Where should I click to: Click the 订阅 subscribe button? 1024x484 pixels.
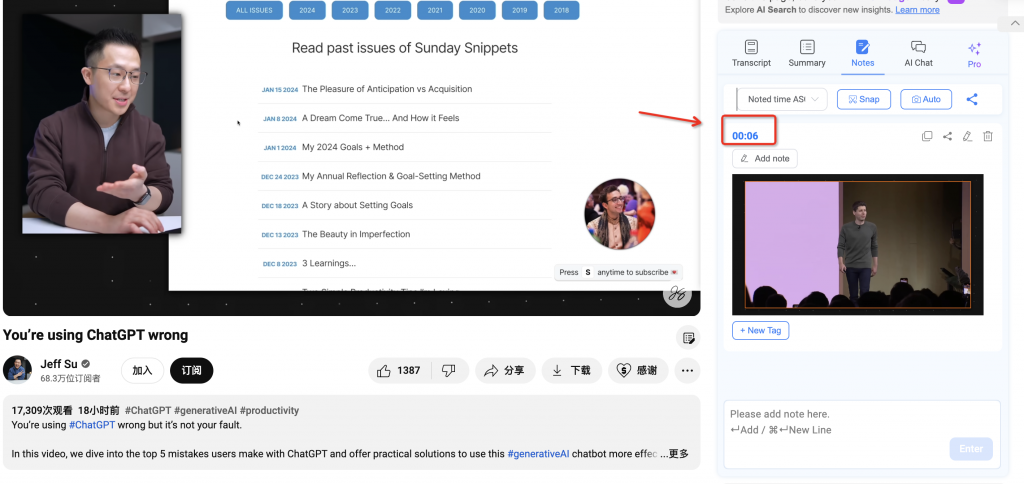191,370
